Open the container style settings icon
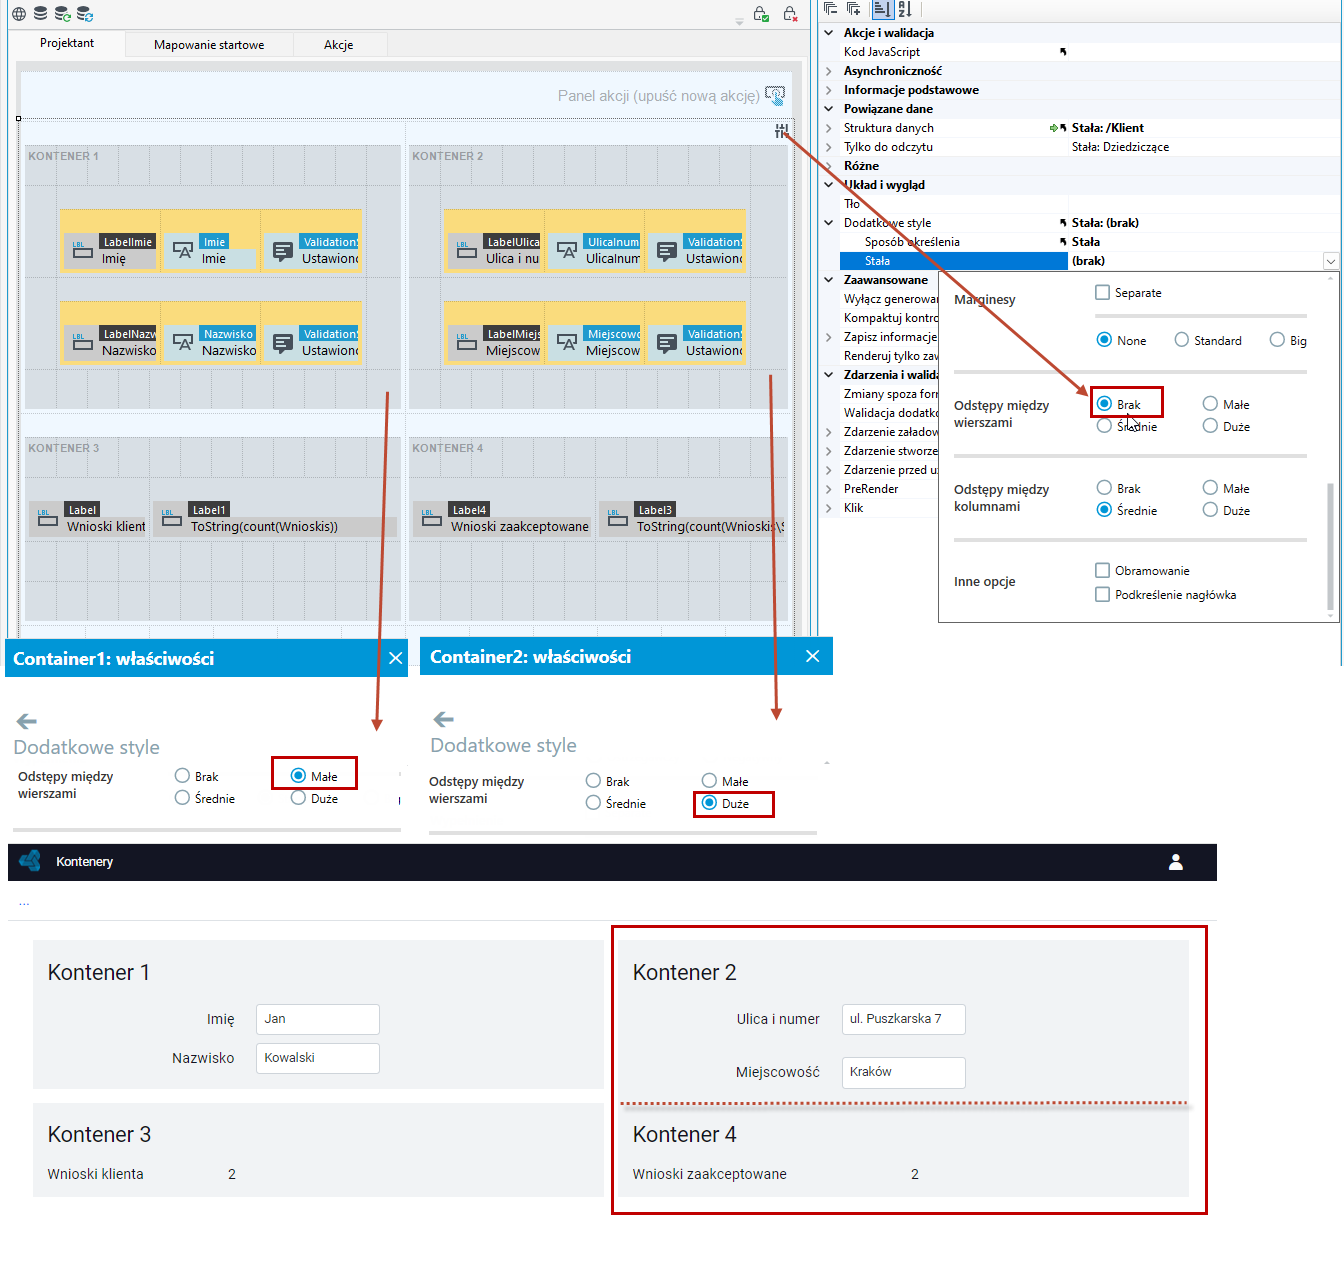This screenshot has width=1344, height=1263. (781, 131)
